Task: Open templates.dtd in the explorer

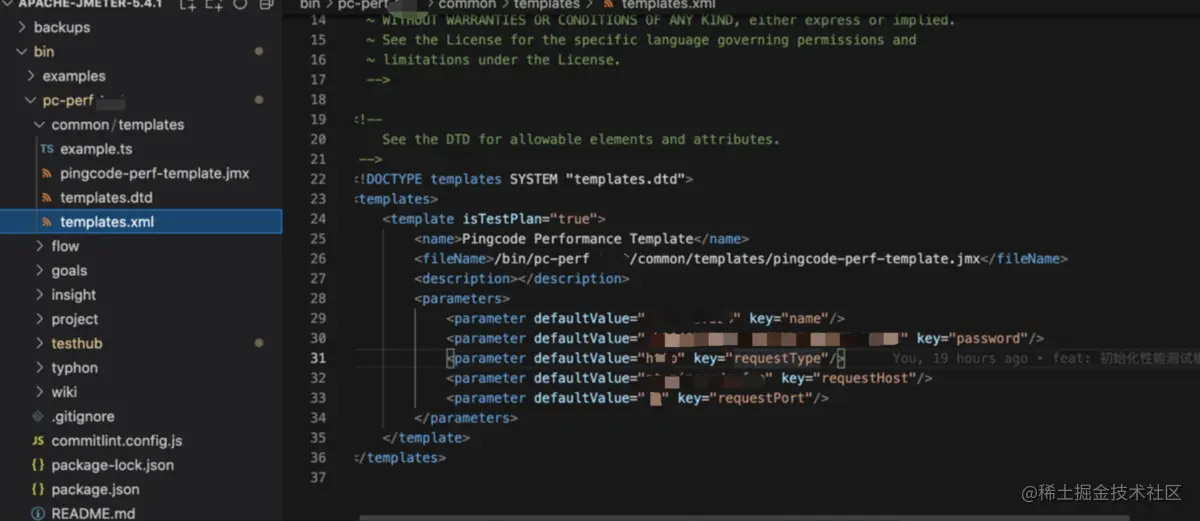Action: 106,198
